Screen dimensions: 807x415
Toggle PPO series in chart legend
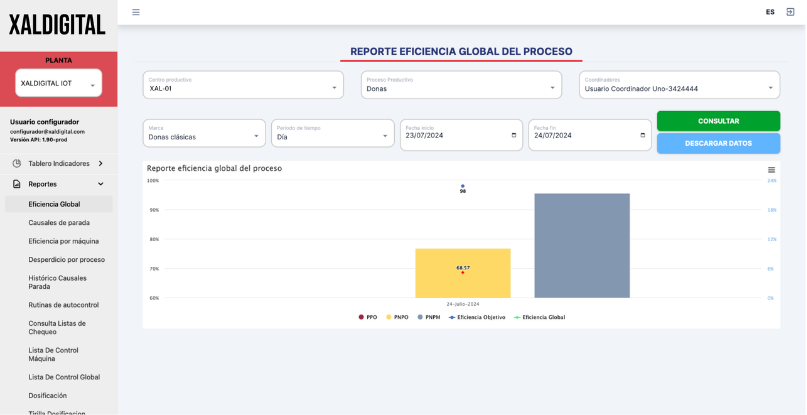(368, 317)
